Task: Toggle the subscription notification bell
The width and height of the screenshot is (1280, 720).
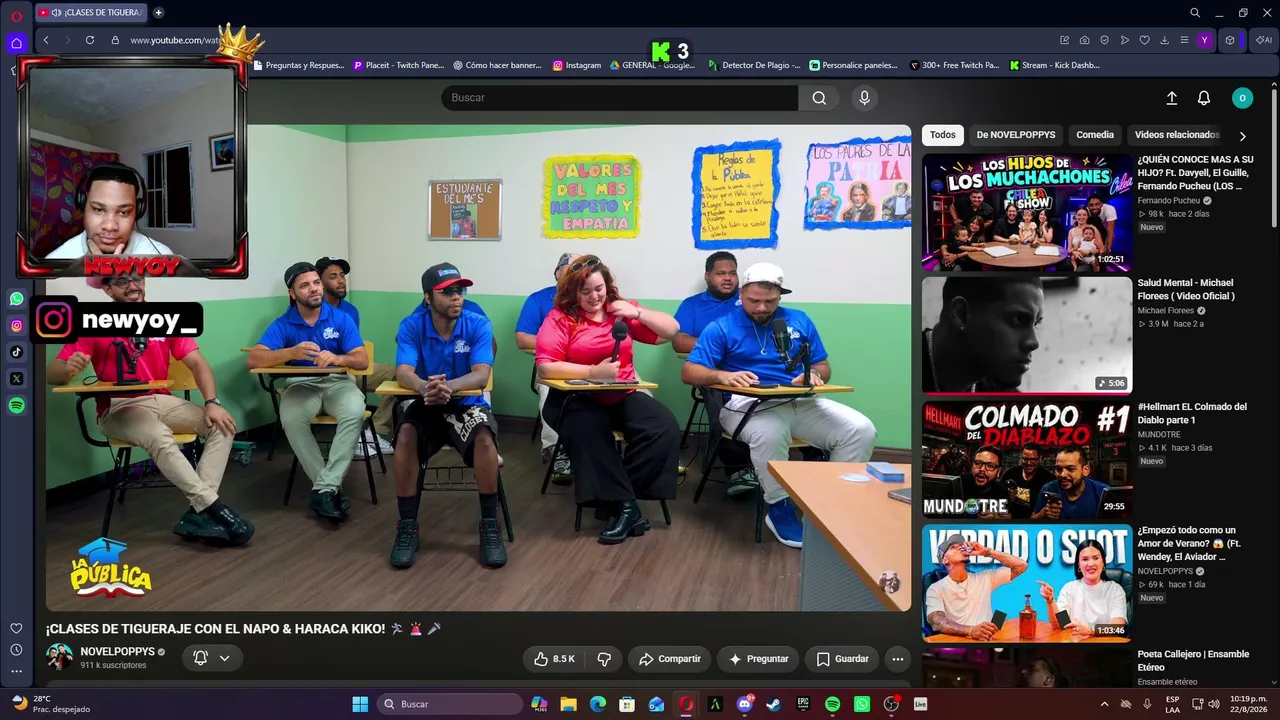Action: [x=200, y=658]
